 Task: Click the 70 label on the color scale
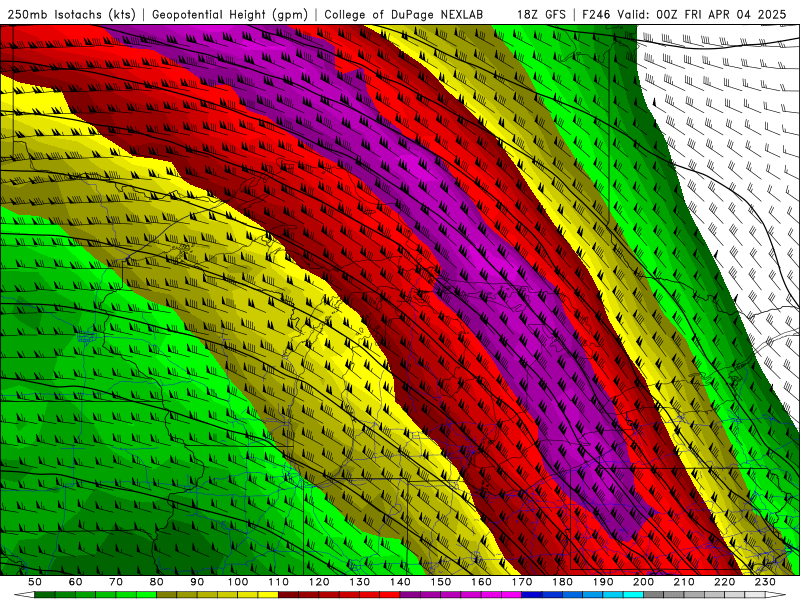pyautogui.click(x=116, y=582)
